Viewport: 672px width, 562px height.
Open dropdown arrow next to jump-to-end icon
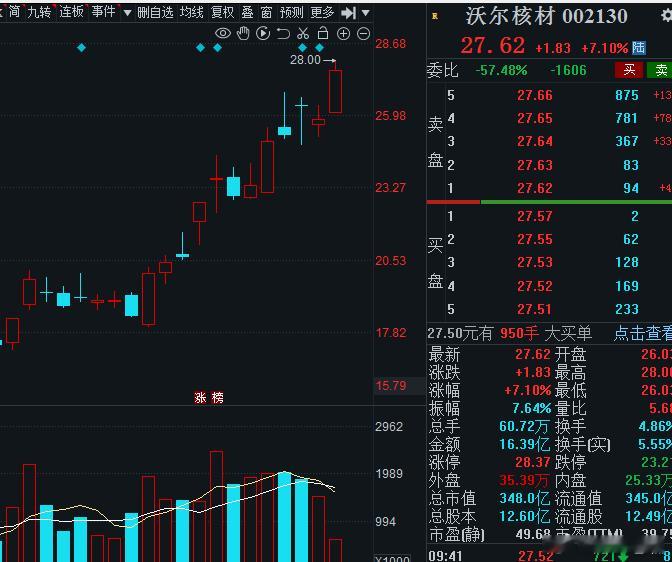pos(366,13)
